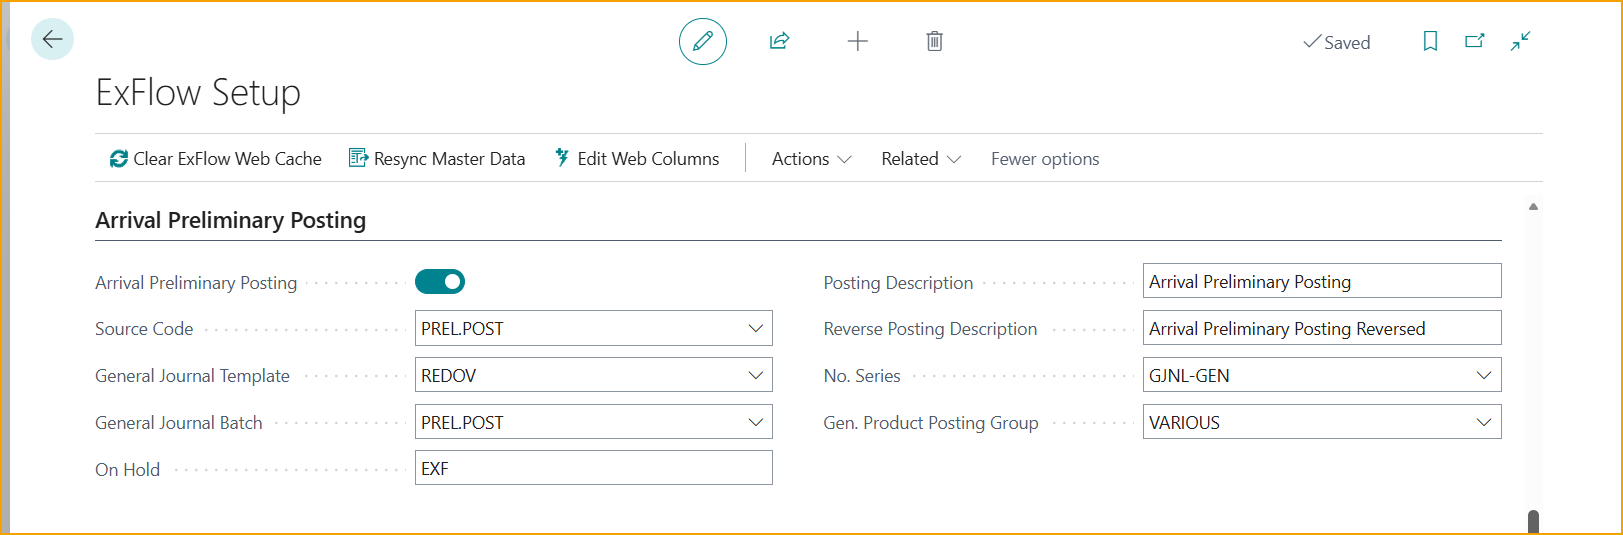
Task: Delete record using trash icon
Action: [x=934, y=41]
